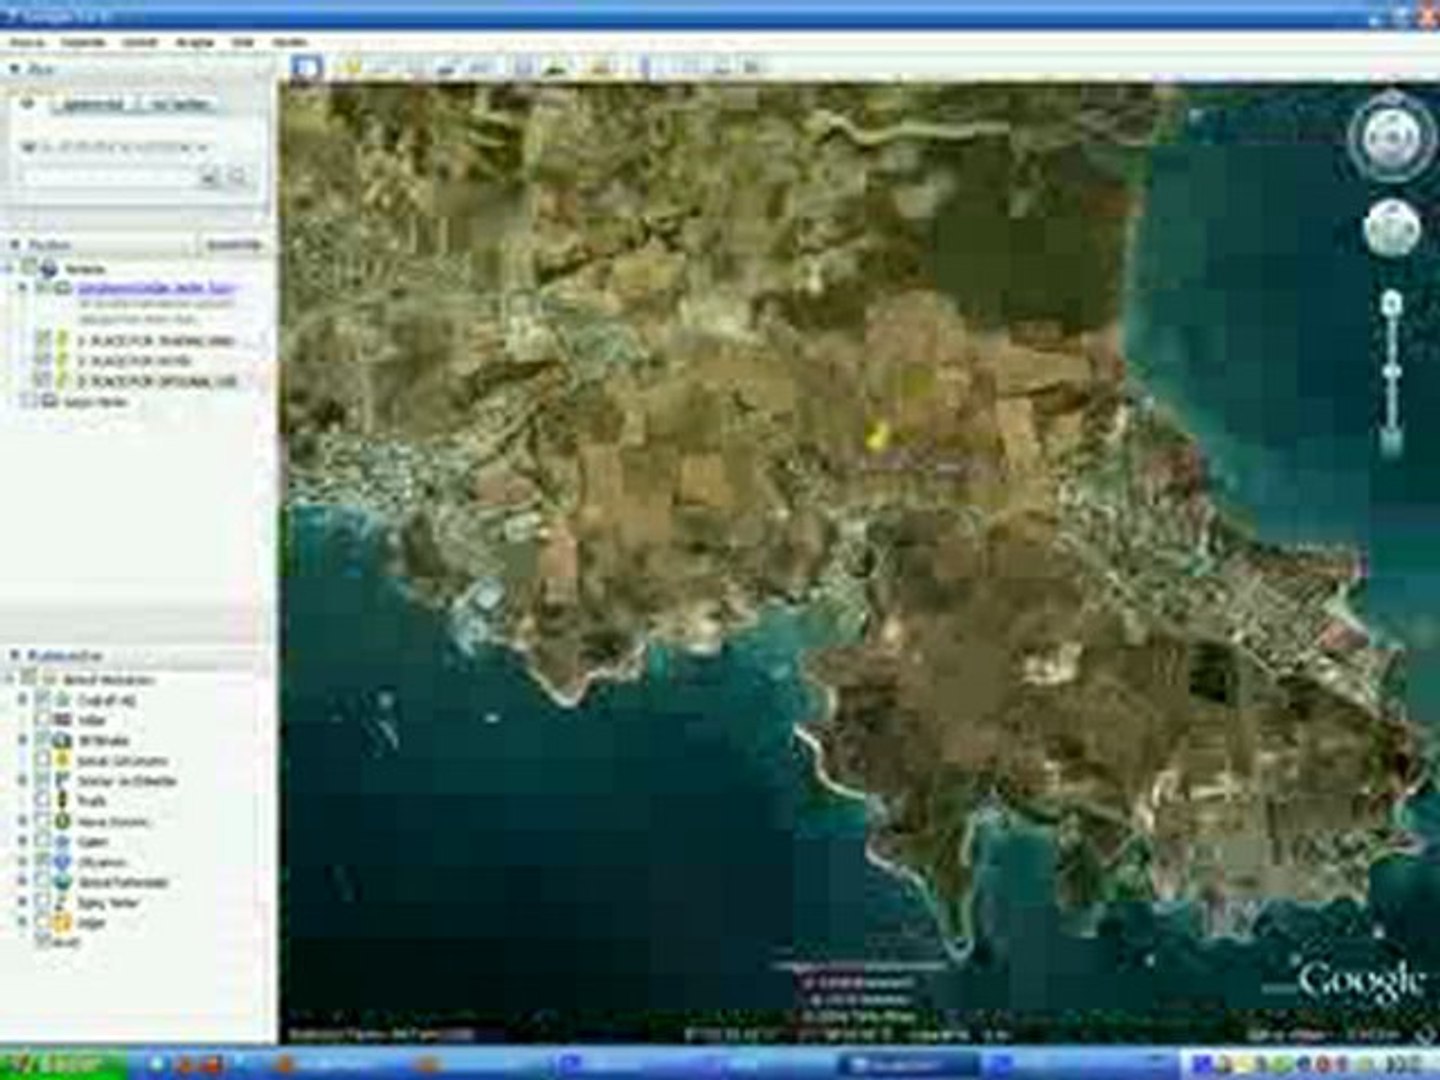Select the PLACE FOR OPTIONAL USE placemark row
The image size is (1440, 1080).
point(156,381)
